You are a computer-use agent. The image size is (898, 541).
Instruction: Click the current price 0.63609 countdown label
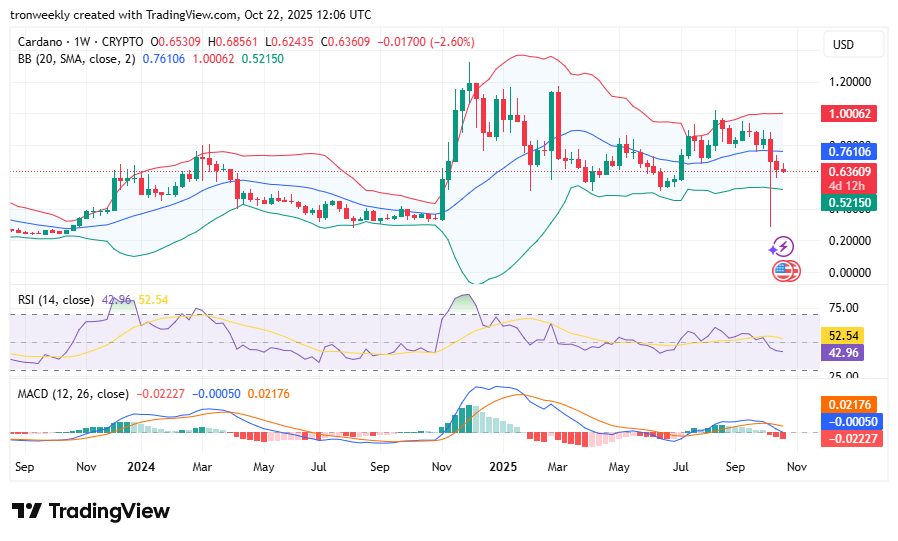848,177
